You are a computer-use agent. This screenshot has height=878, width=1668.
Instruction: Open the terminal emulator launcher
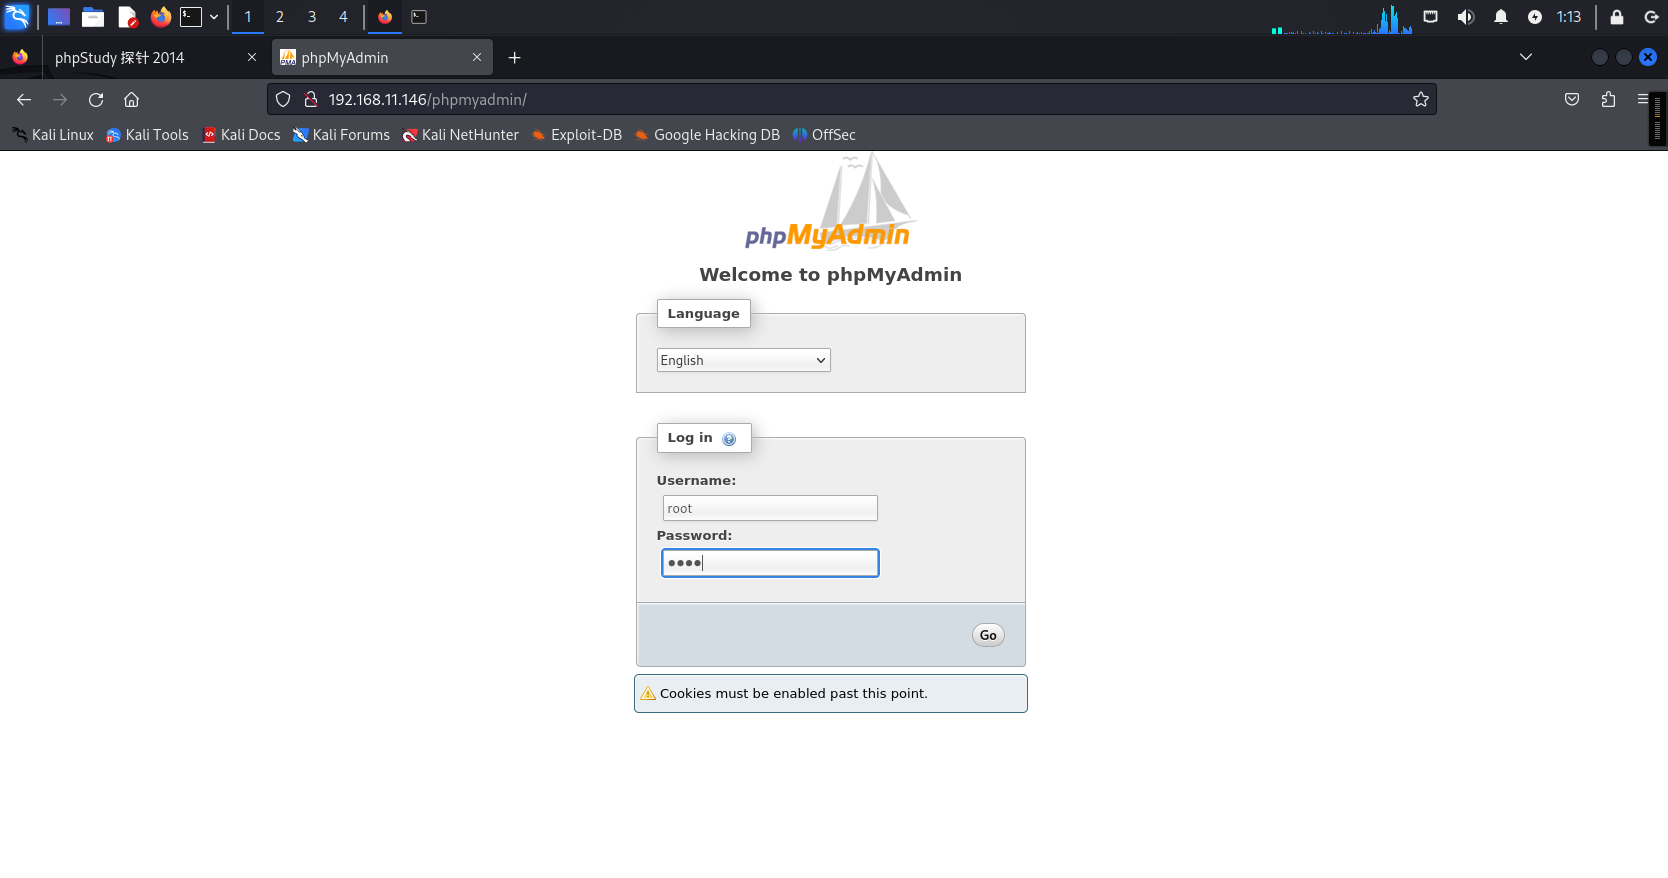tap(191, 17)
